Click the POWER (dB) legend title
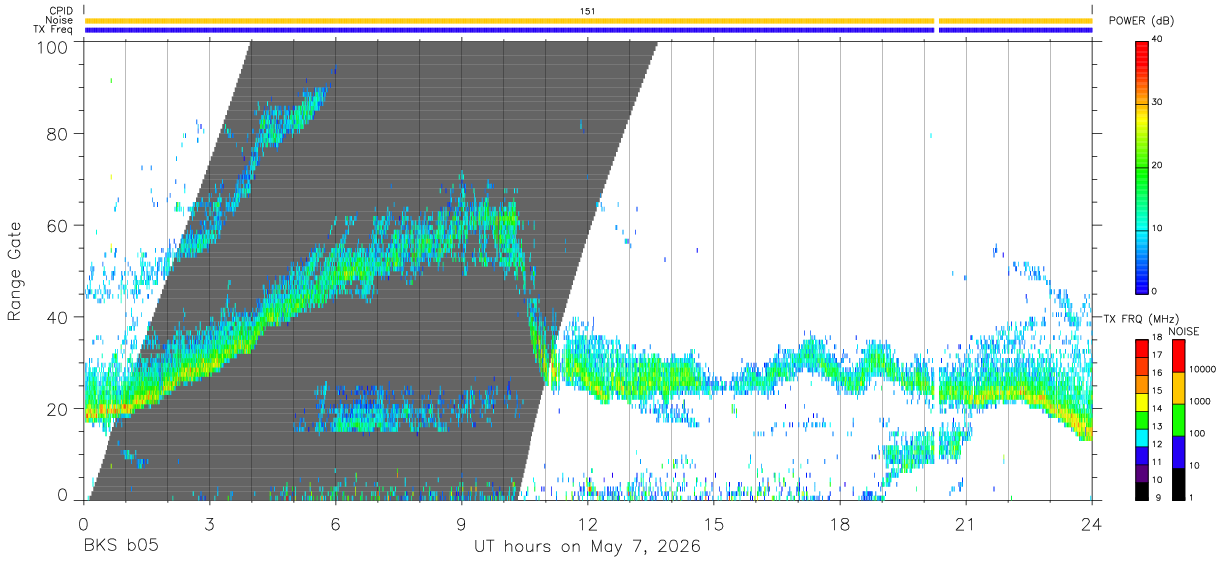 (x=1142, y=21)
